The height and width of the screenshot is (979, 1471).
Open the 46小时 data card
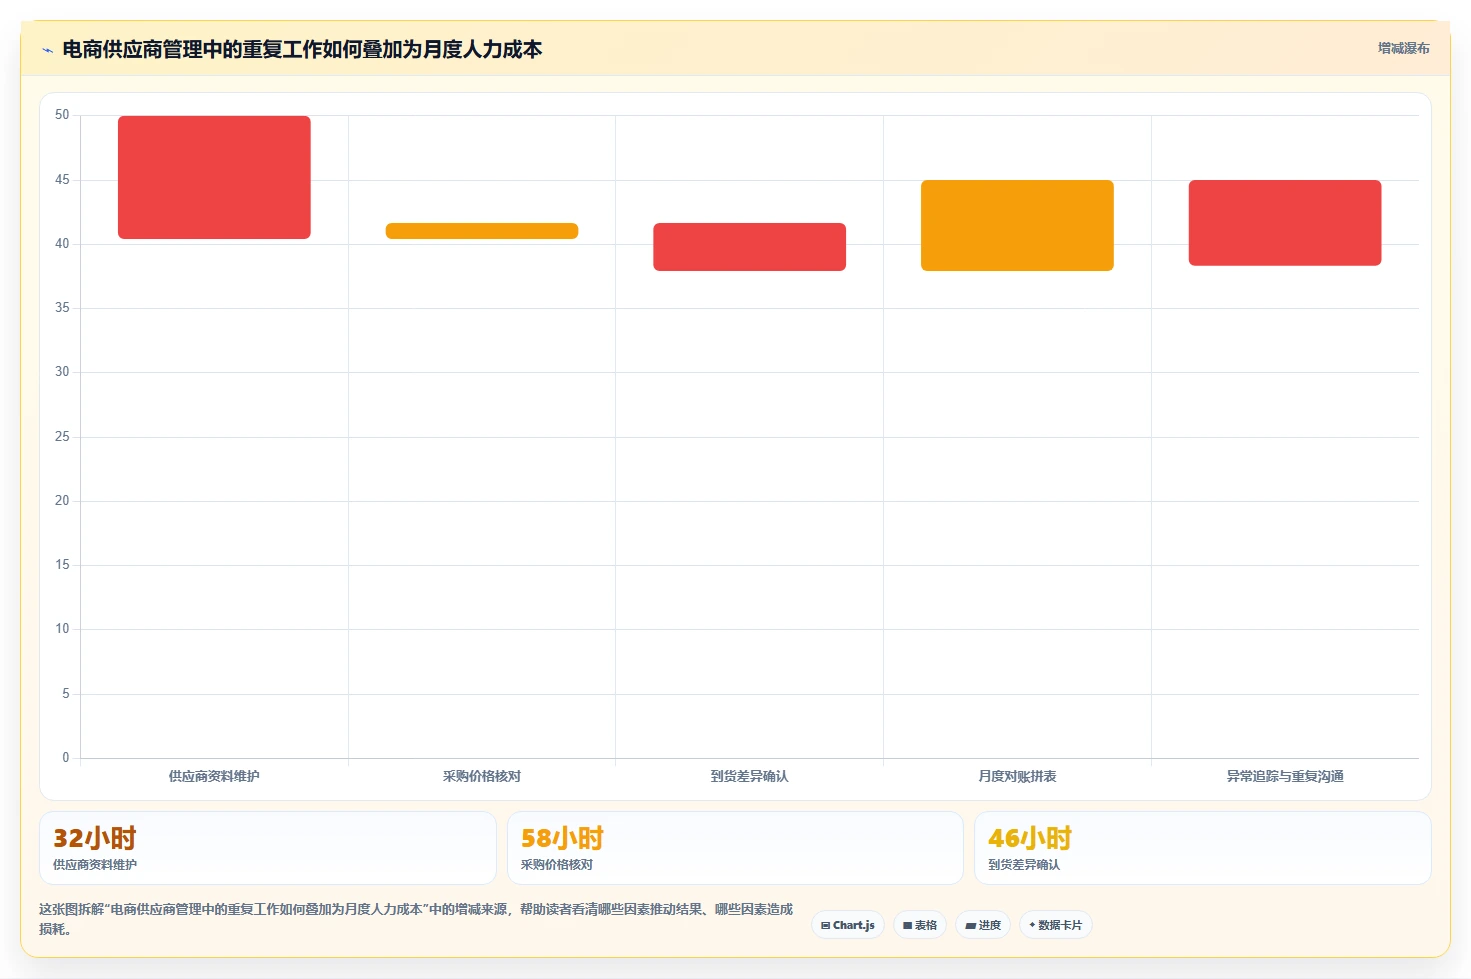pos(1203,848)
